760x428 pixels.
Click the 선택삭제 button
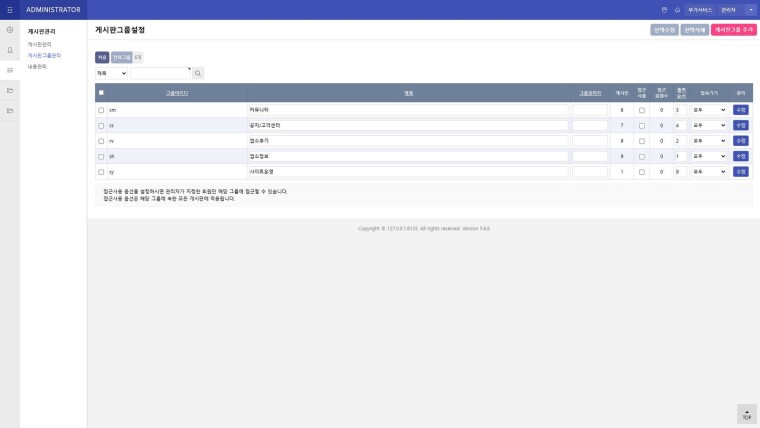point(695,30)
